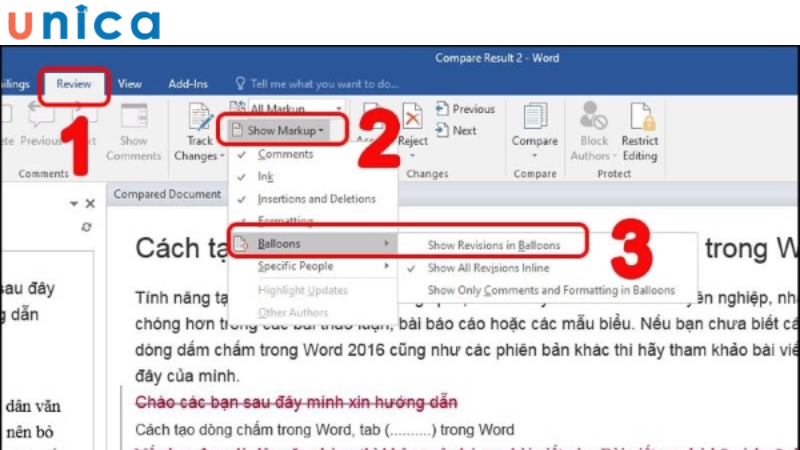Click the Next change arrow icon
The height and width of the screenshot is (450, 800).
point(442,131)
